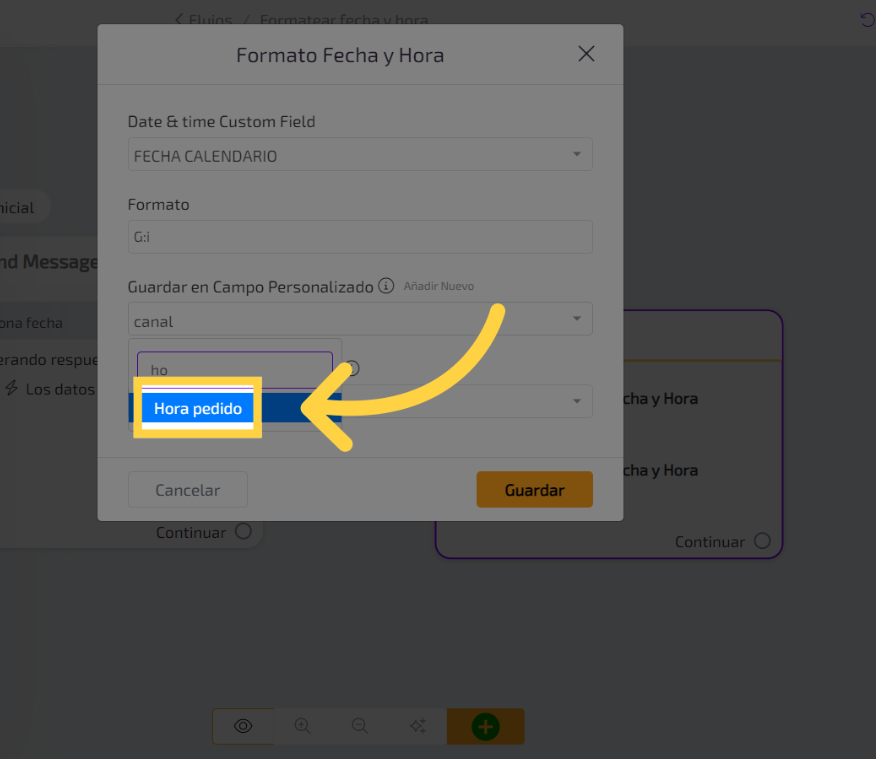Image resolution: width=876 pixels, height=759 pixels.
Task: Click the undo arrow icon at top right
Action: 867,20
